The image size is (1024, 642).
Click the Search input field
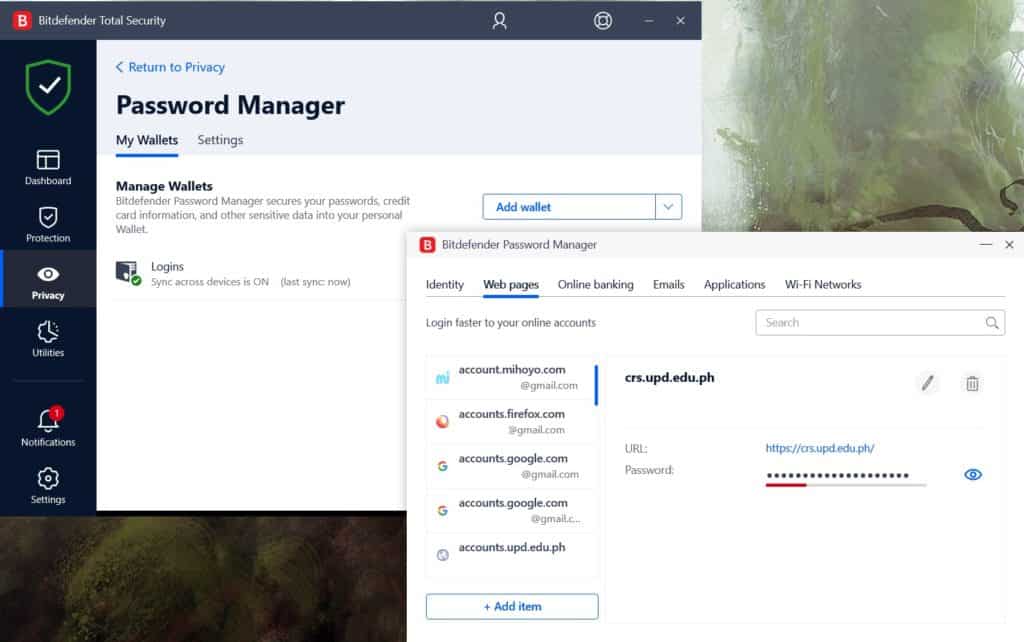coord(880,323)
